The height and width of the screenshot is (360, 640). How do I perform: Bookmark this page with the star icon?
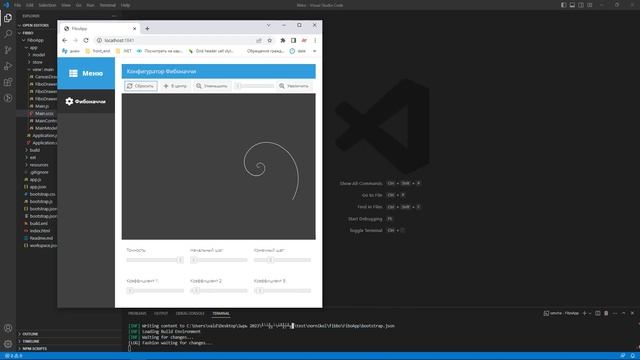point(269,40)
